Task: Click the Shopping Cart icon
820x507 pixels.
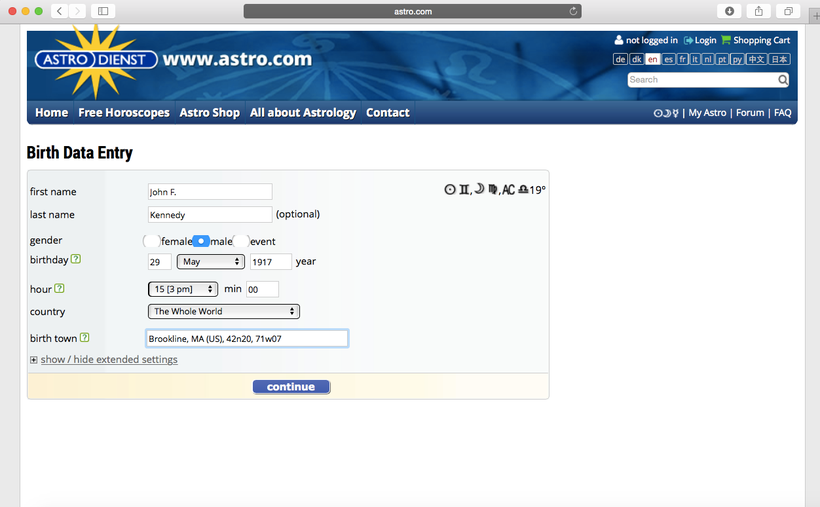Action: pyautogui.click(x=726, y=40)
